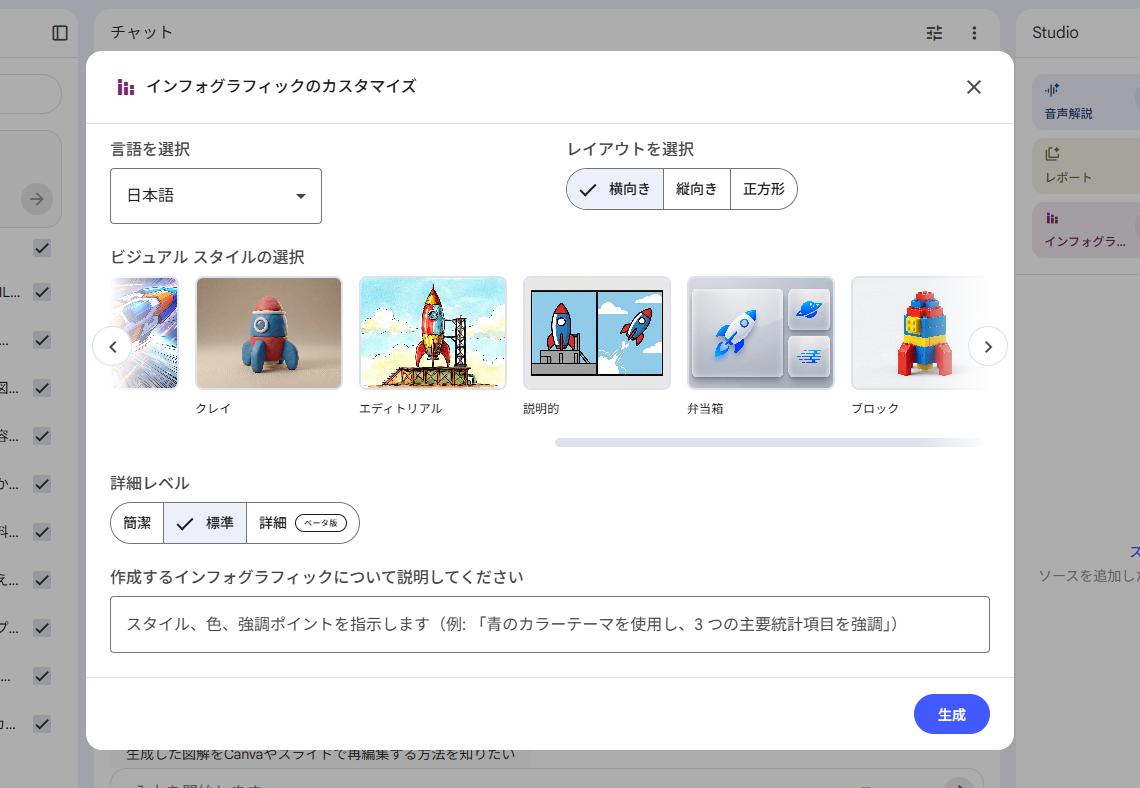Screen dimensions: 1140x788
Task: Switch the layout to 縦向き
Action: [697, 189]
